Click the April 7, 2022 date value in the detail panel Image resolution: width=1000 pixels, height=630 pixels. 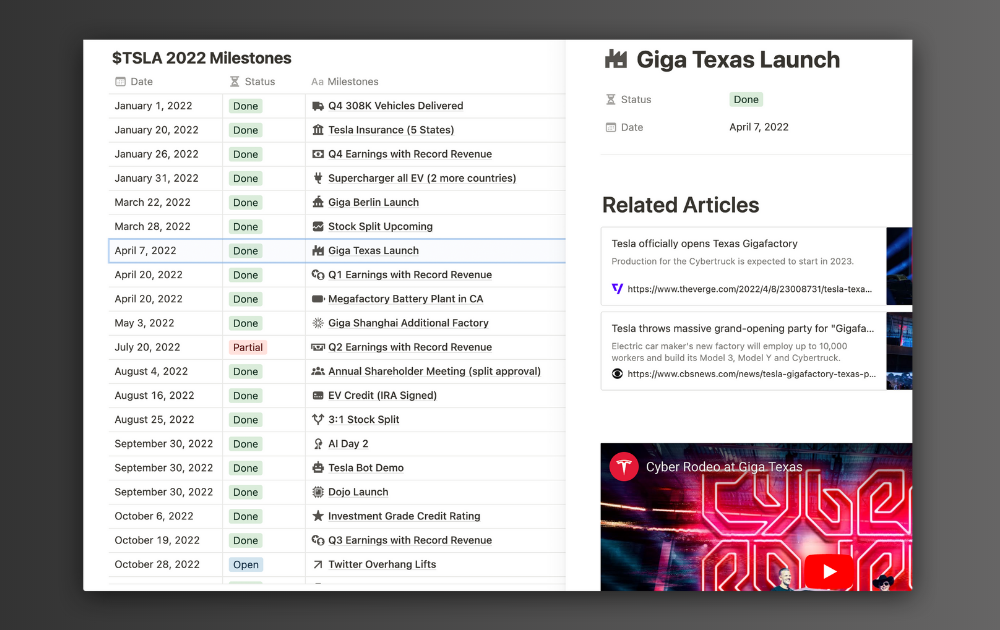758,127
